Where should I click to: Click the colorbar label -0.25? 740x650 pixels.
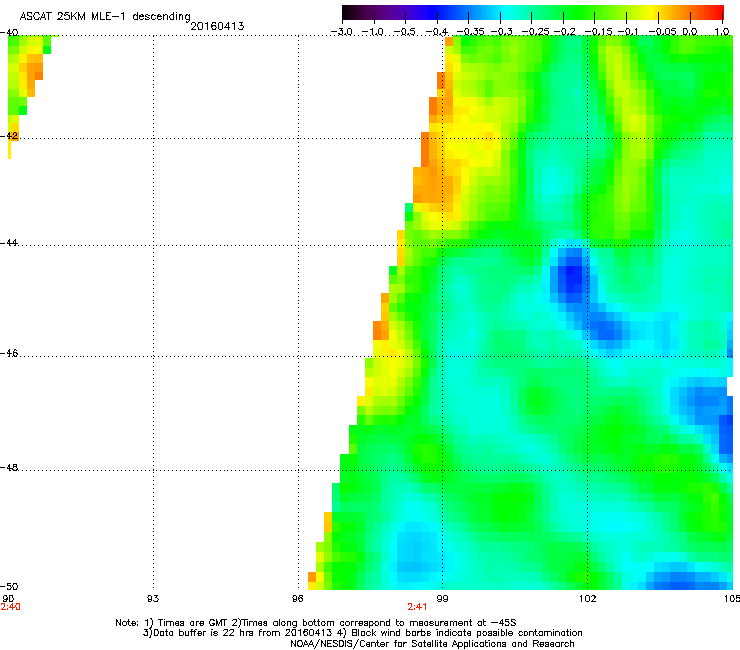[x=535, y=32]
